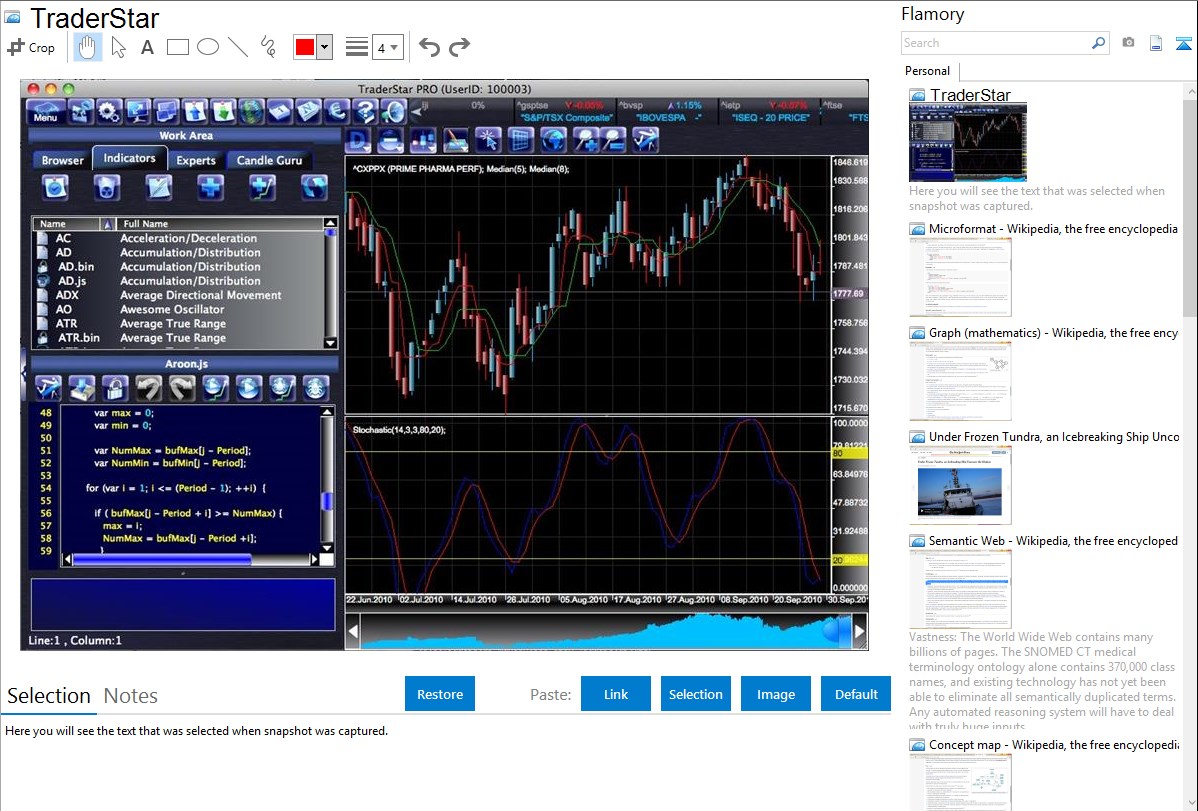Undo the last annotation

click(x=429, y=47)
